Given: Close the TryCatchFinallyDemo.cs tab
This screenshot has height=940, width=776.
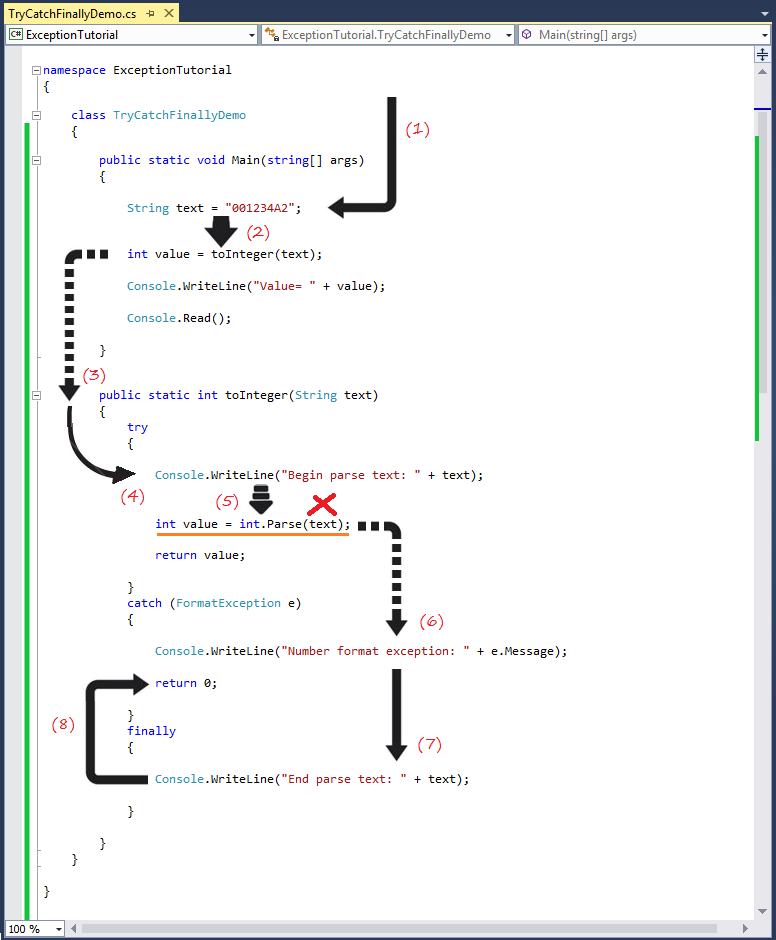Looking at the screenshot, I should tap(169, 13).
